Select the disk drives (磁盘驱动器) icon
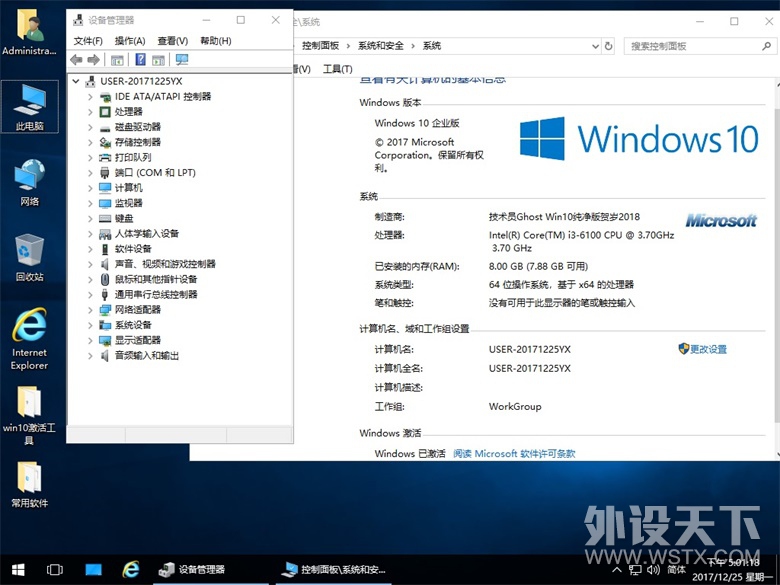Viewport: 780px width, 585px height. pos(105,127)
